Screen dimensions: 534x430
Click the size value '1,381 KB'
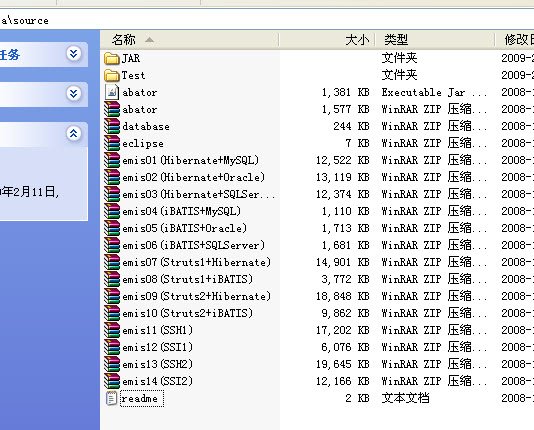coord(346,92)
